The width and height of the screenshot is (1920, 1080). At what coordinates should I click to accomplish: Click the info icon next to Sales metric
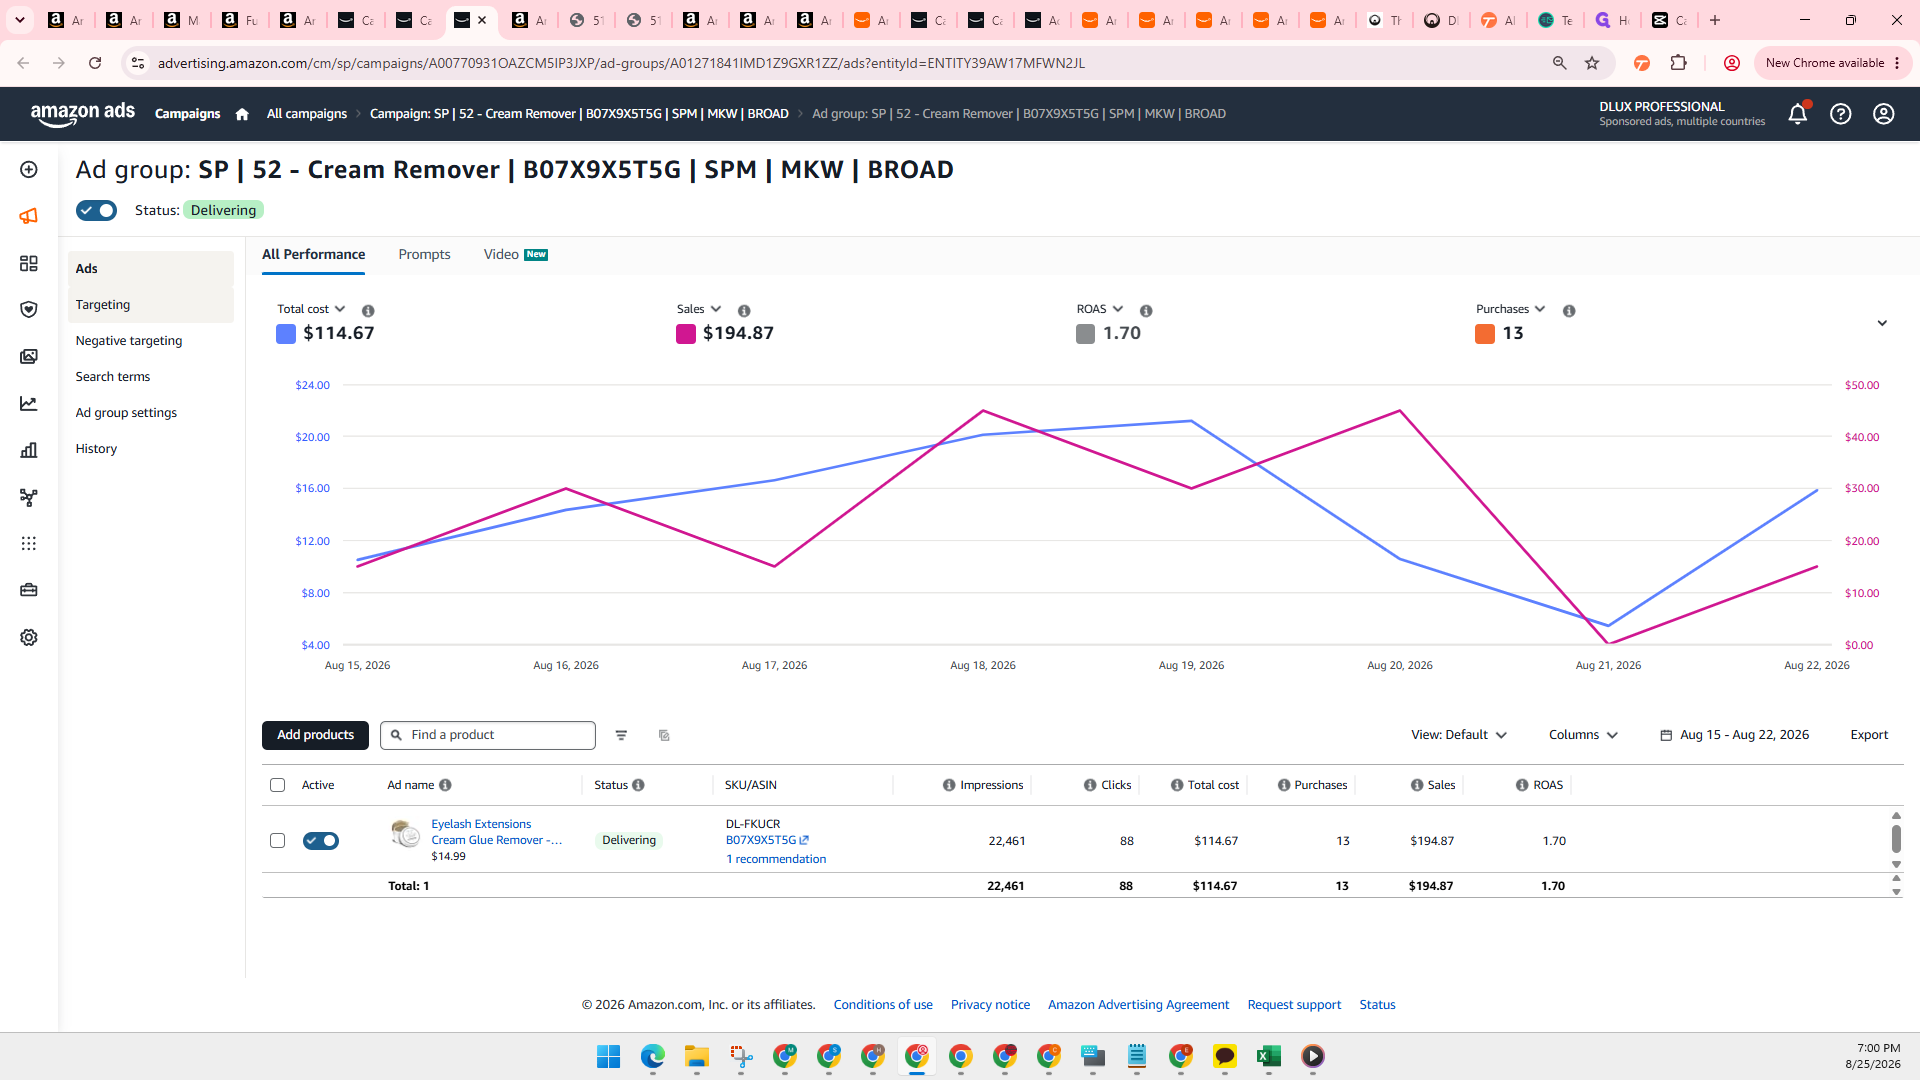744,311
